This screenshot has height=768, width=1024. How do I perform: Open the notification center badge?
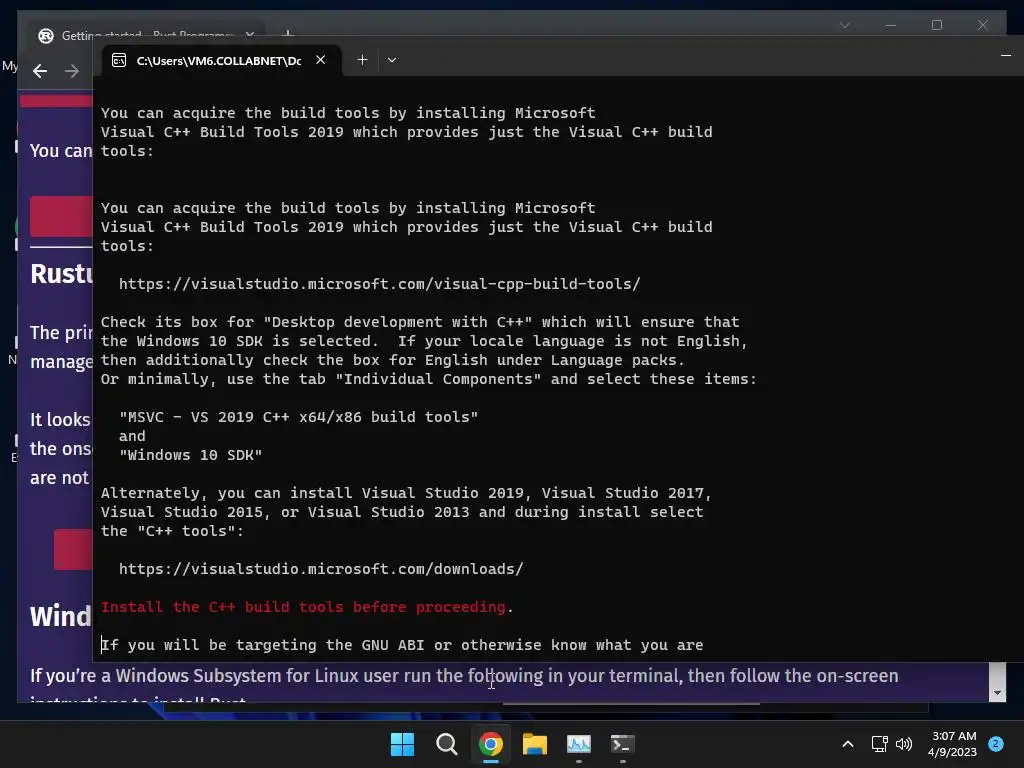point(996,744)
